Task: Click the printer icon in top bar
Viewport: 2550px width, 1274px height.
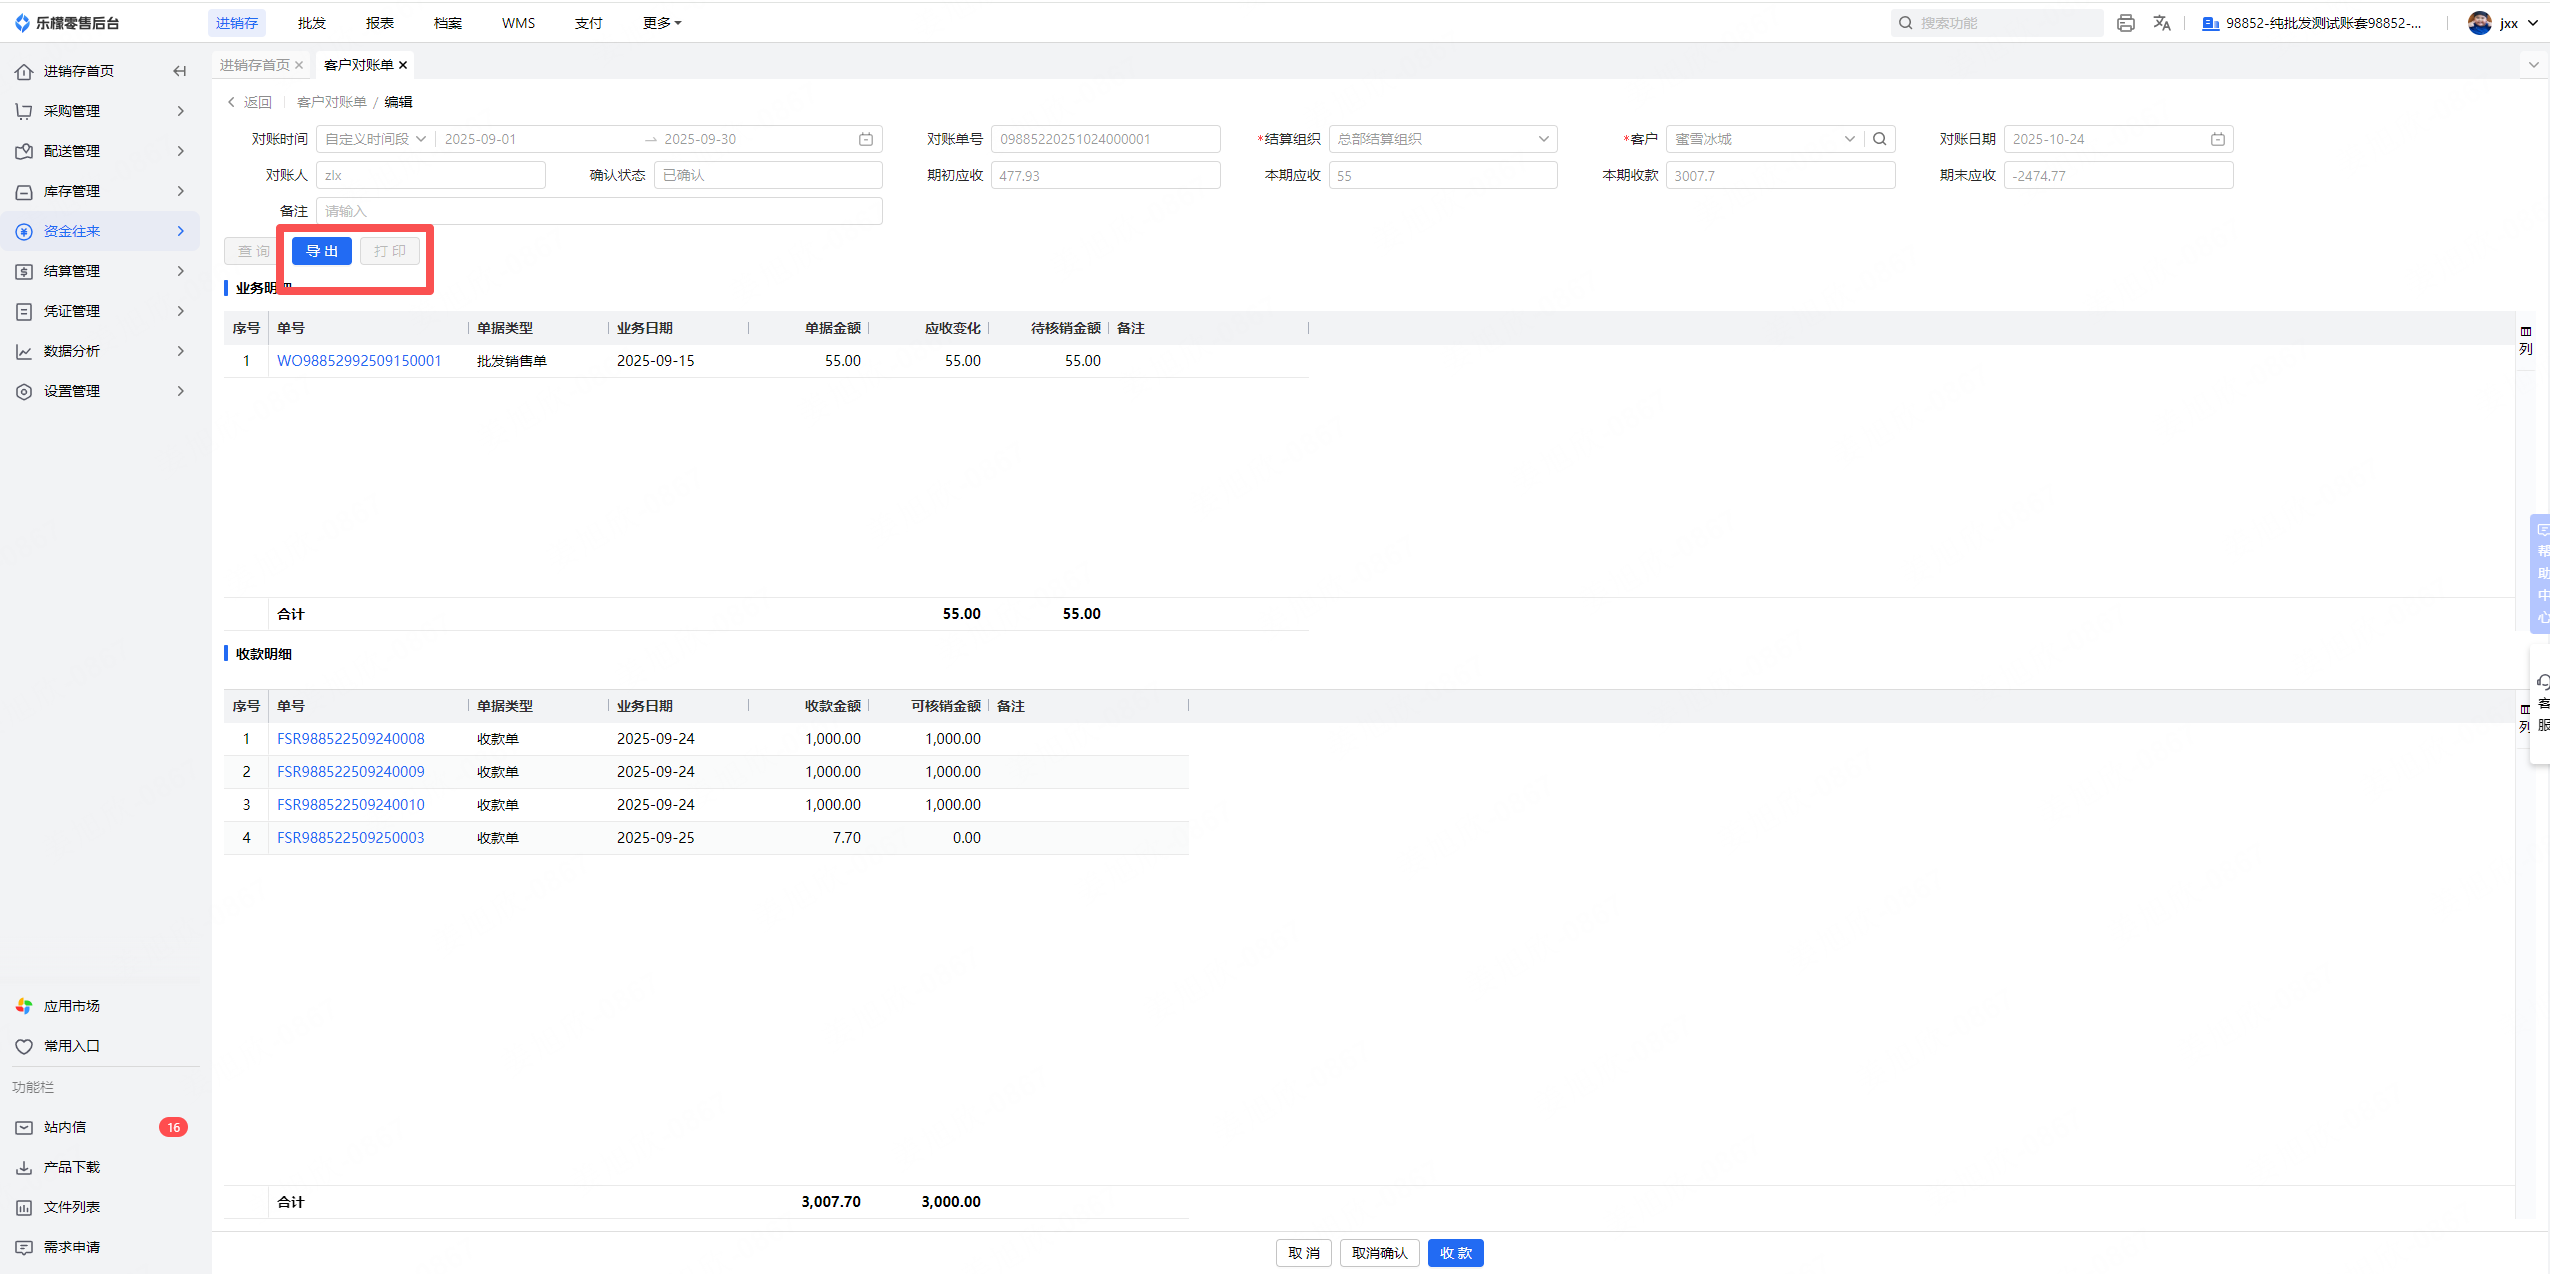Action: [x=2125, y=23]
